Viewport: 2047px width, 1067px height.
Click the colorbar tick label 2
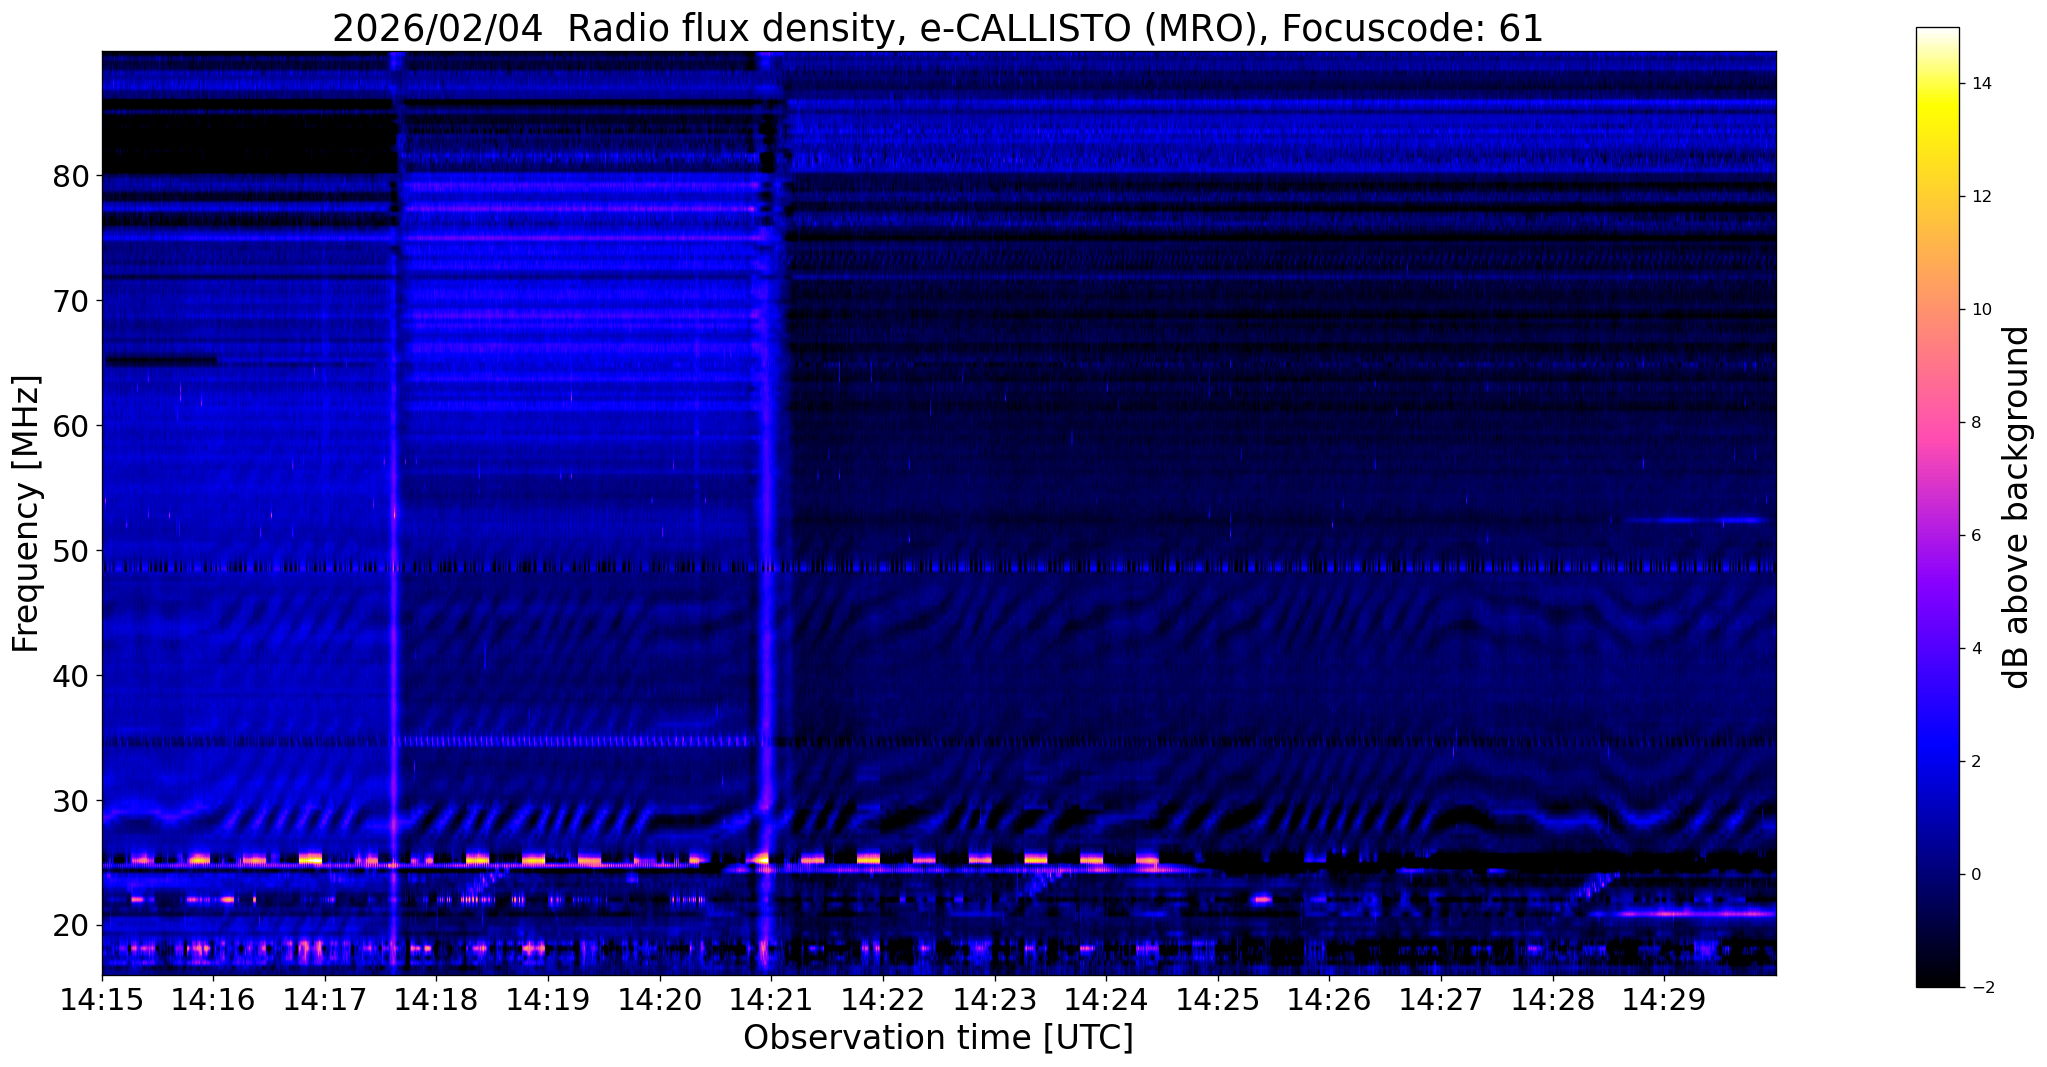1976,762
